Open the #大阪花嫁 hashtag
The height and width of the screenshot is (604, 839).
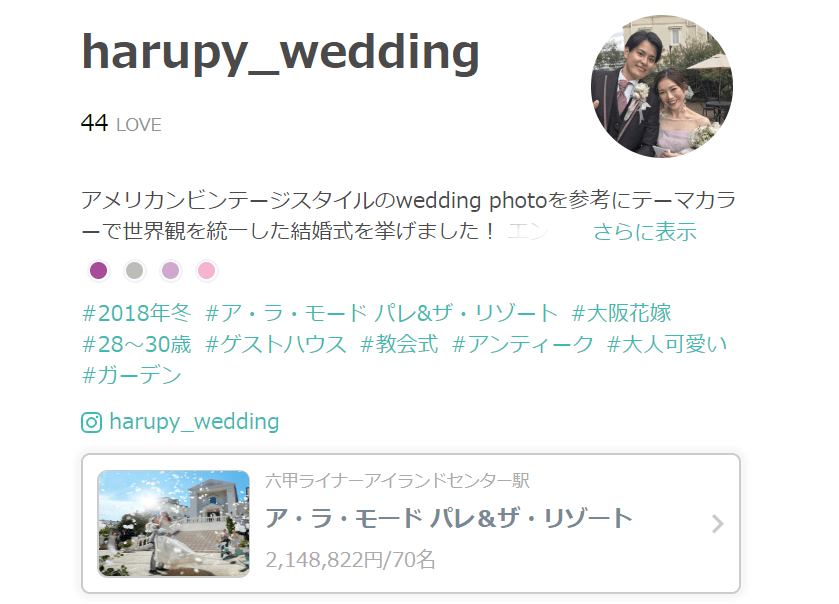point(621,313)
